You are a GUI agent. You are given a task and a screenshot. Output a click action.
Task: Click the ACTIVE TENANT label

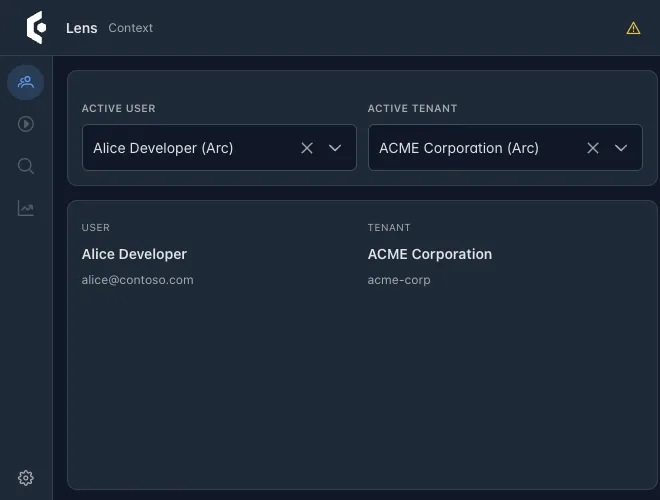tap(412, 109)
